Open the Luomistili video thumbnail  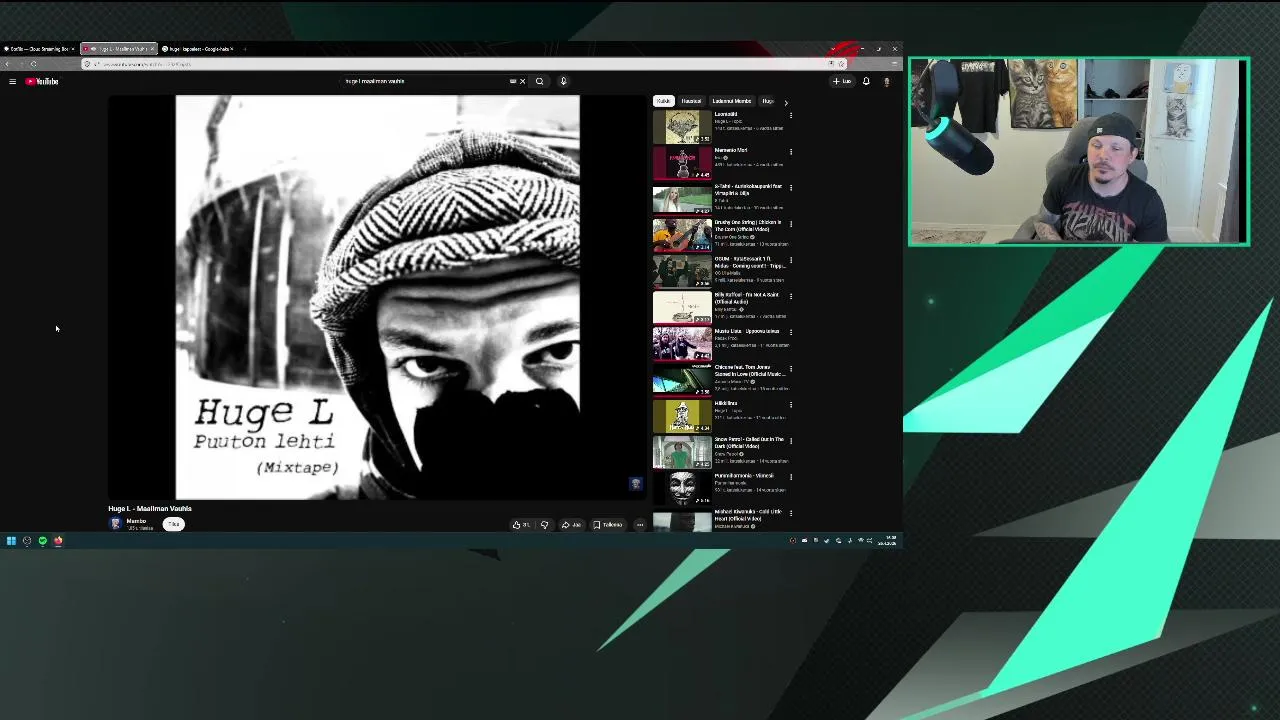[682, 127]
